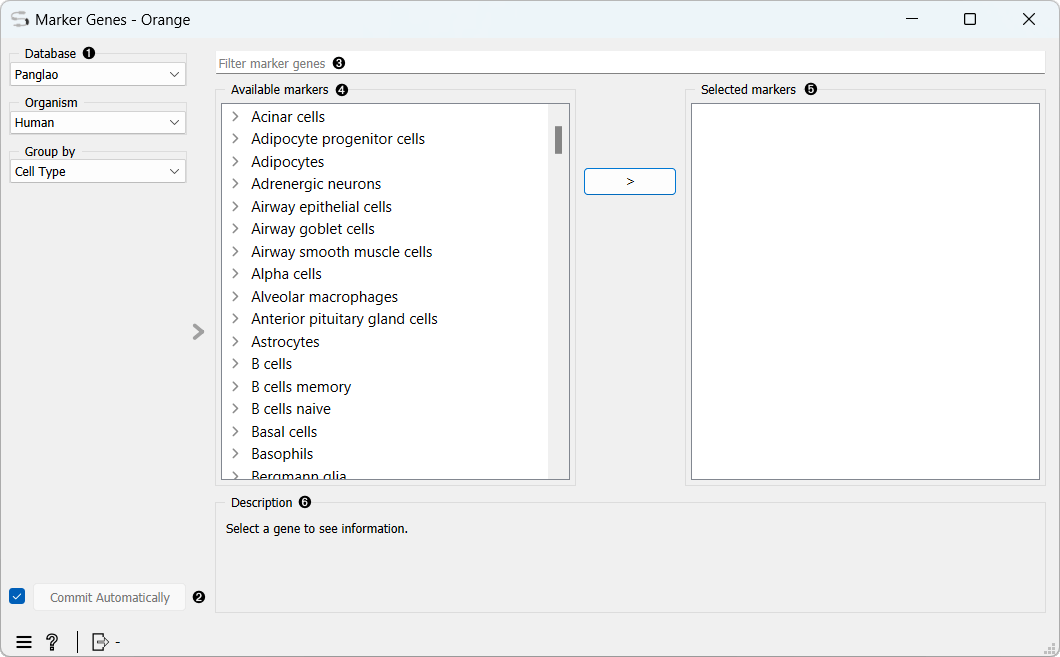This screenshot has width=1060, height=657.
Task: Click the move-right '>' button
Action: click(629, 181)
